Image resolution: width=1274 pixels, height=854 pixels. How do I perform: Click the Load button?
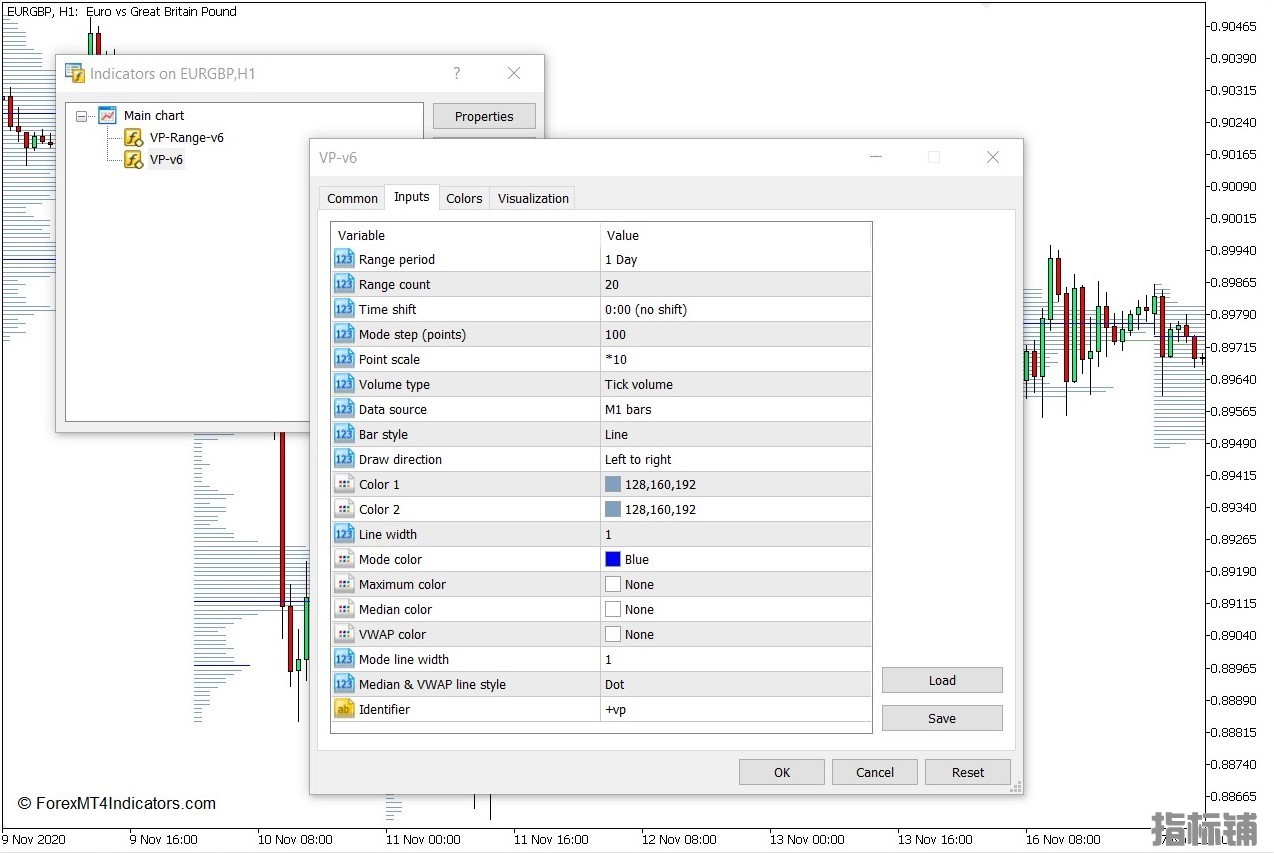tap(942, 680)
